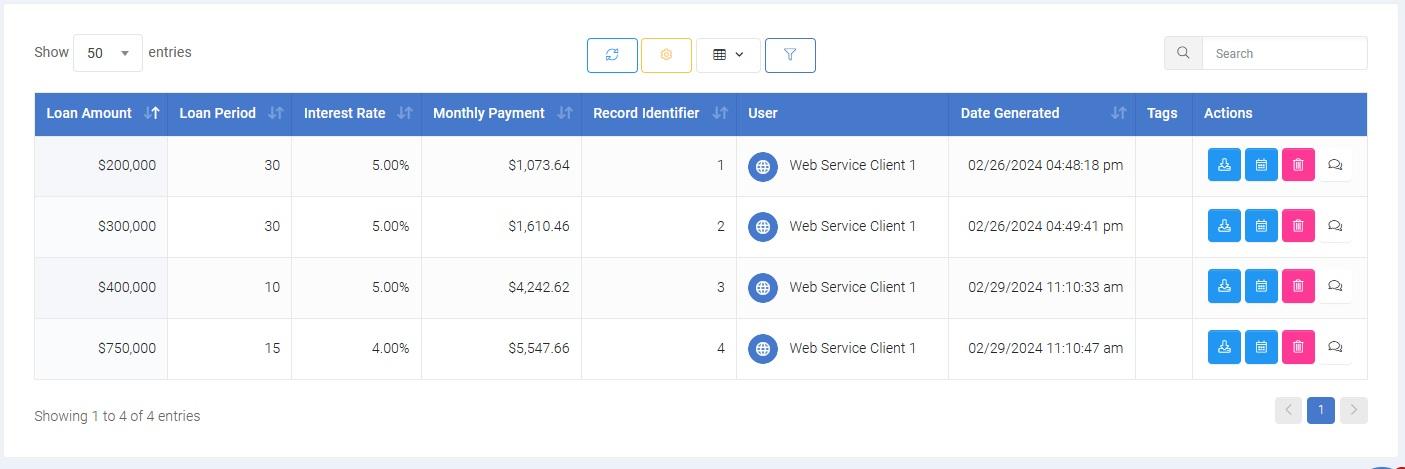Click the Tags column header

[1163, 114]
